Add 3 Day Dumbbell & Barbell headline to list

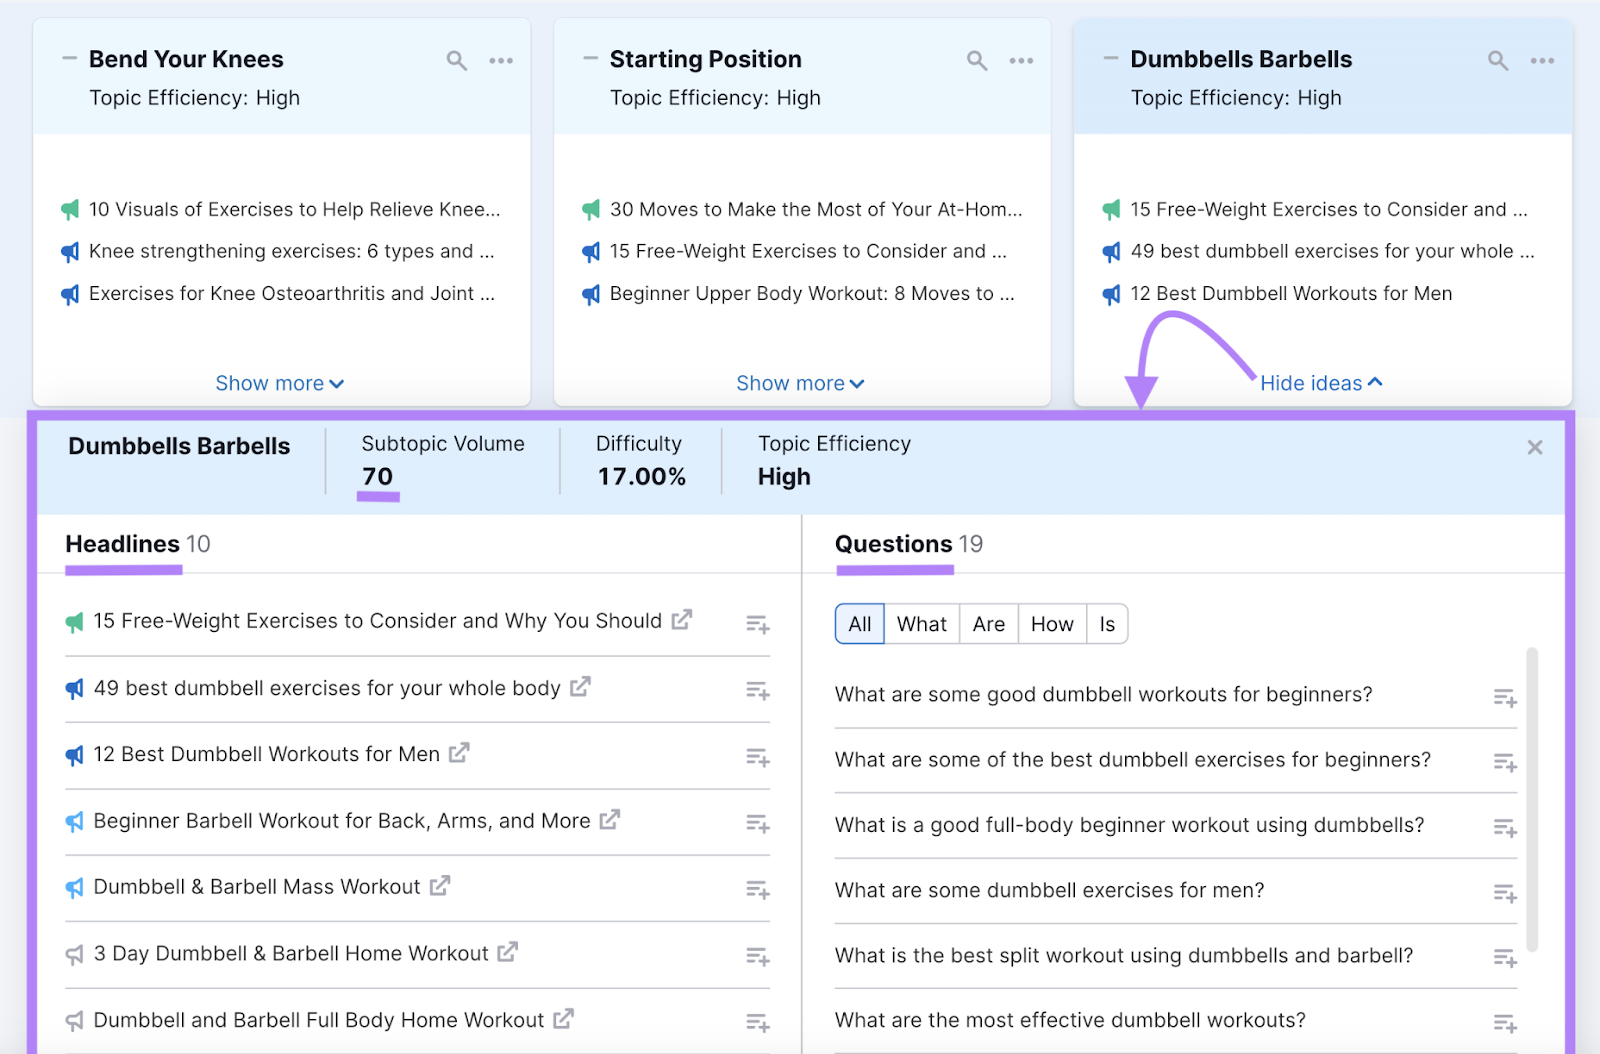(x=757, y=956)
